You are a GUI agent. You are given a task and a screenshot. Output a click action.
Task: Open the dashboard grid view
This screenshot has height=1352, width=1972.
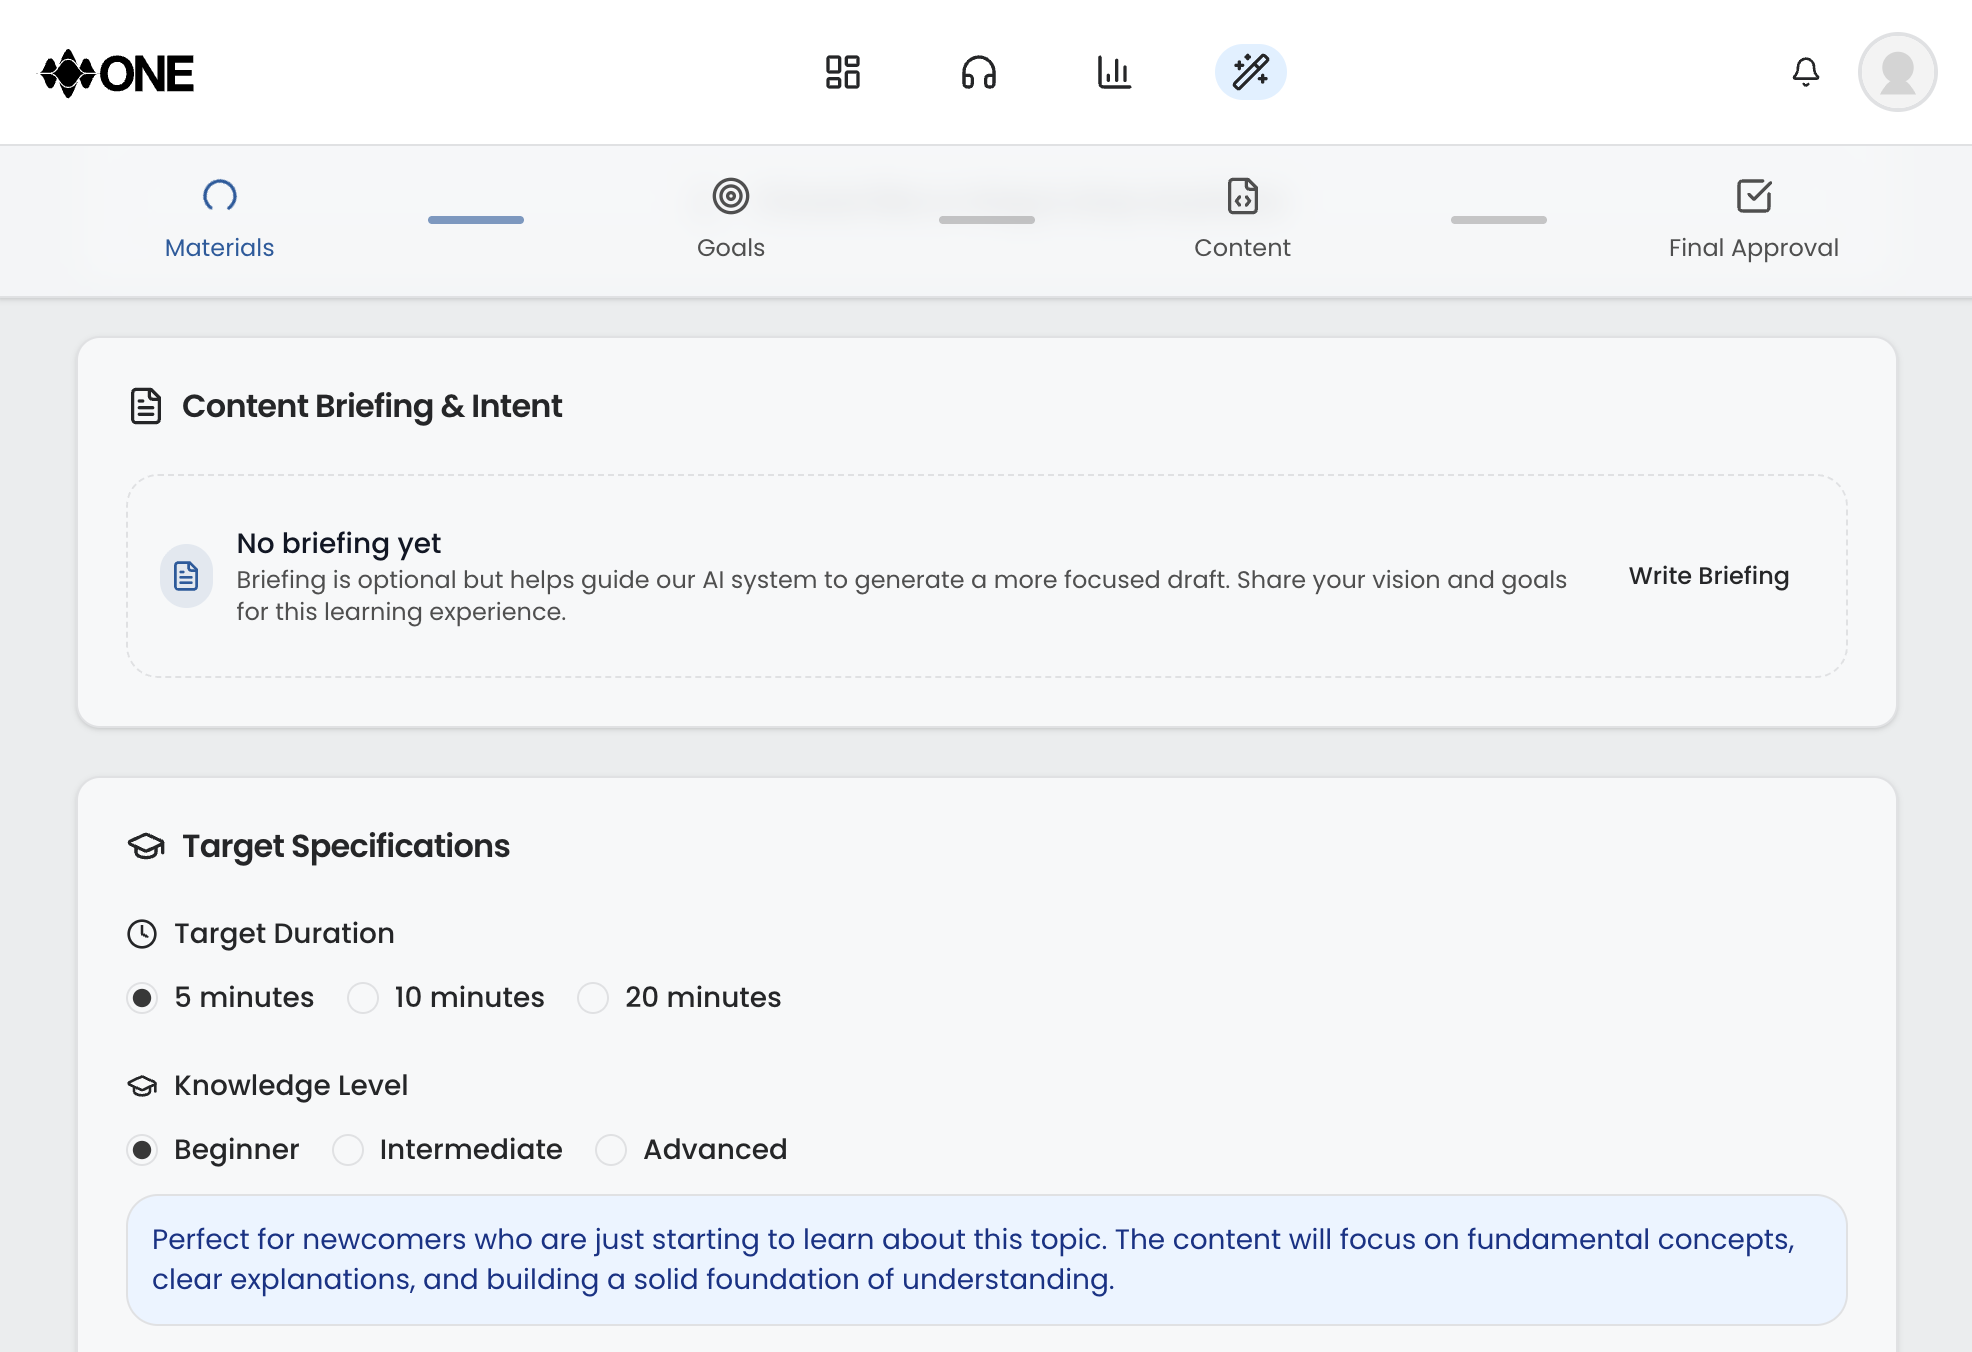841,71
